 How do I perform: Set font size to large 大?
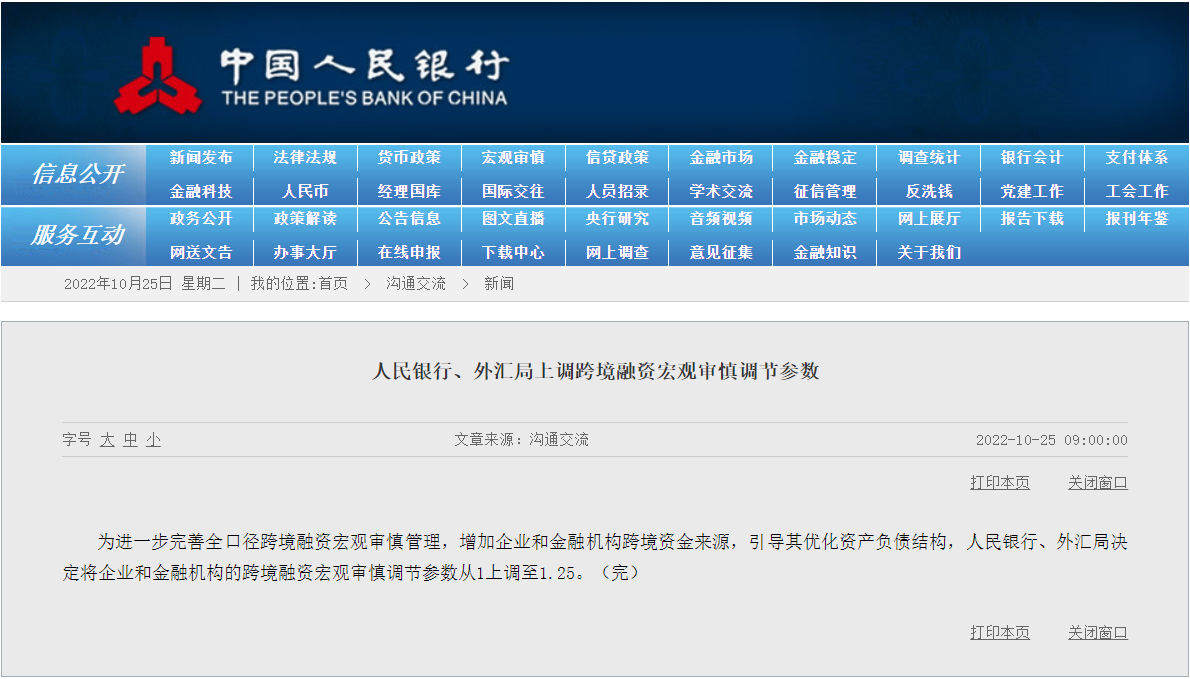[107, 440]
